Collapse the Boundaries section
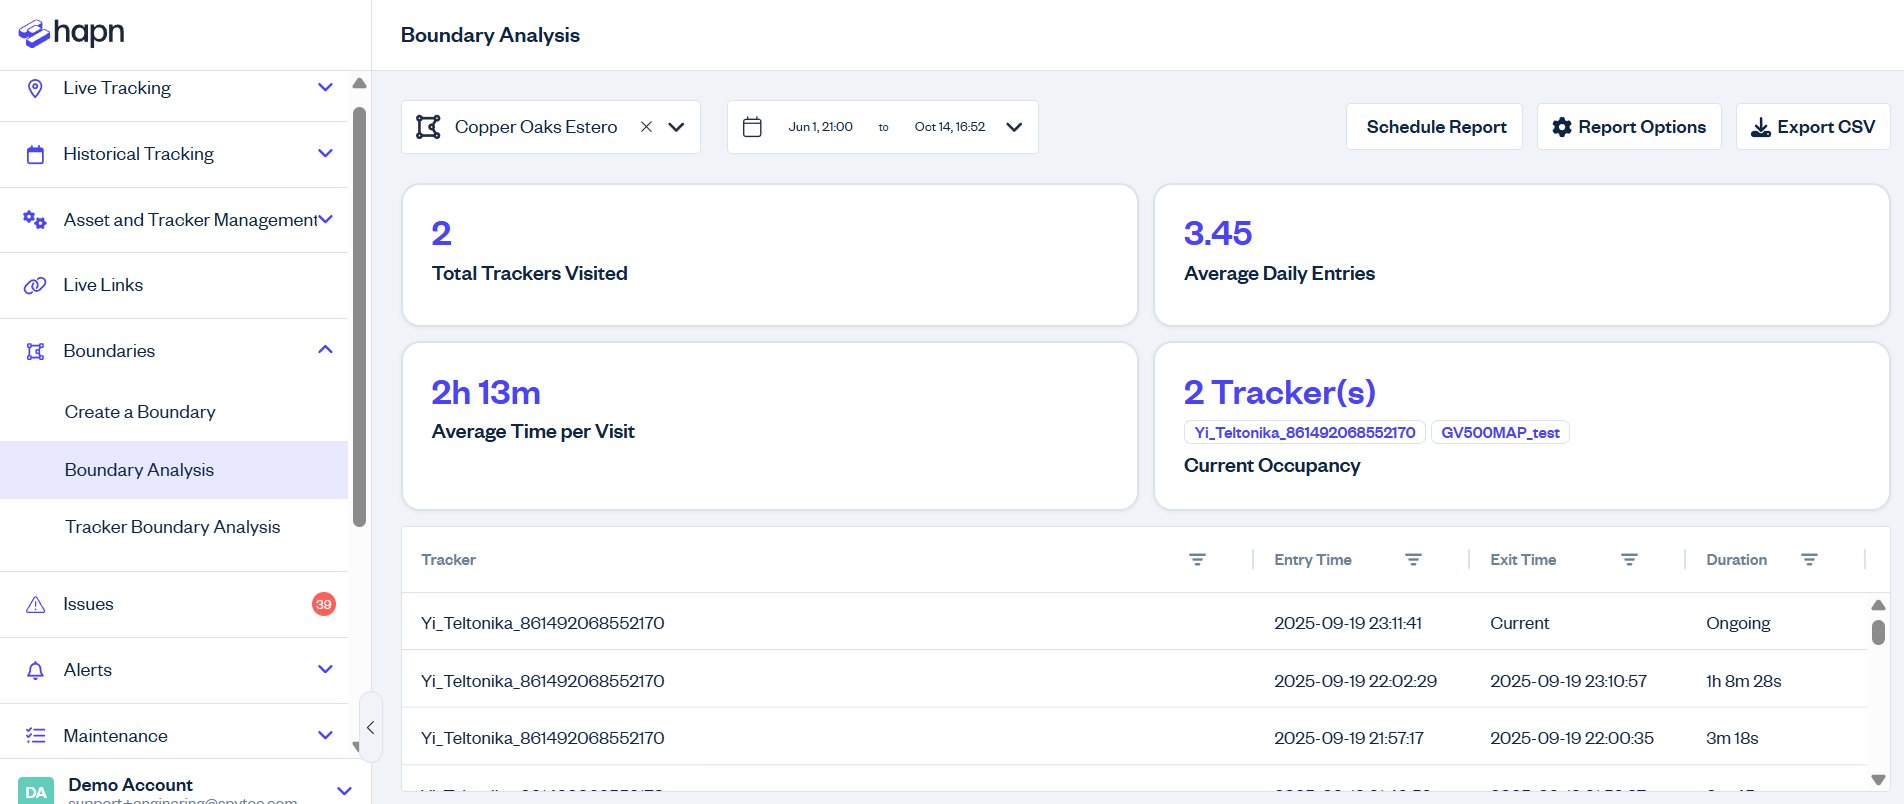Viewport: 1904px width, 804px height. click(x=325, y=350)
